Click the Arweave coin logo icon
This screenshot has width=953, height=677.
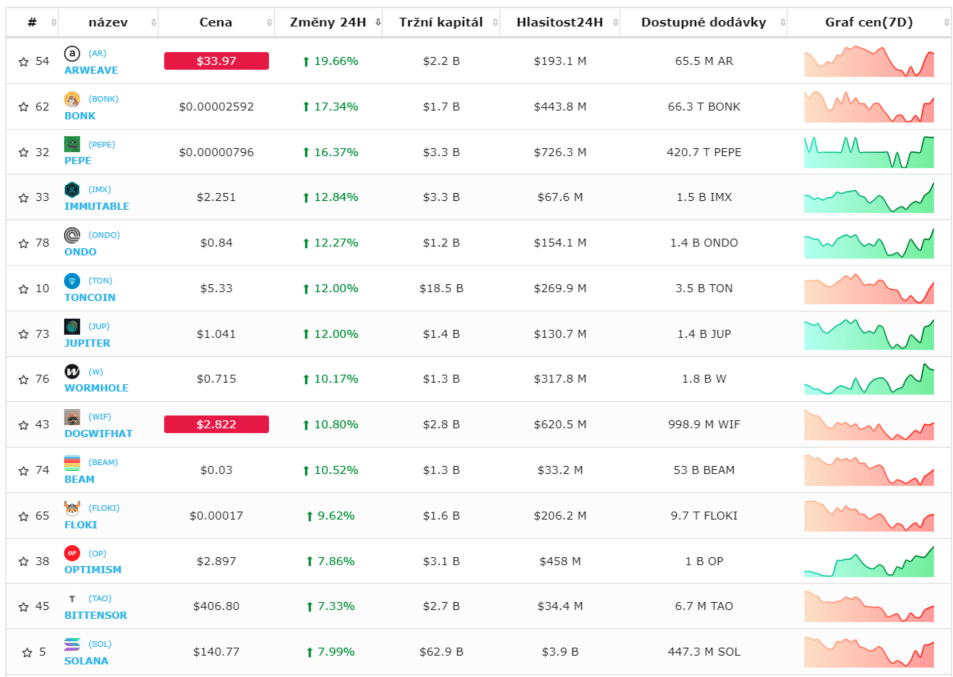(x=72, y=54)
